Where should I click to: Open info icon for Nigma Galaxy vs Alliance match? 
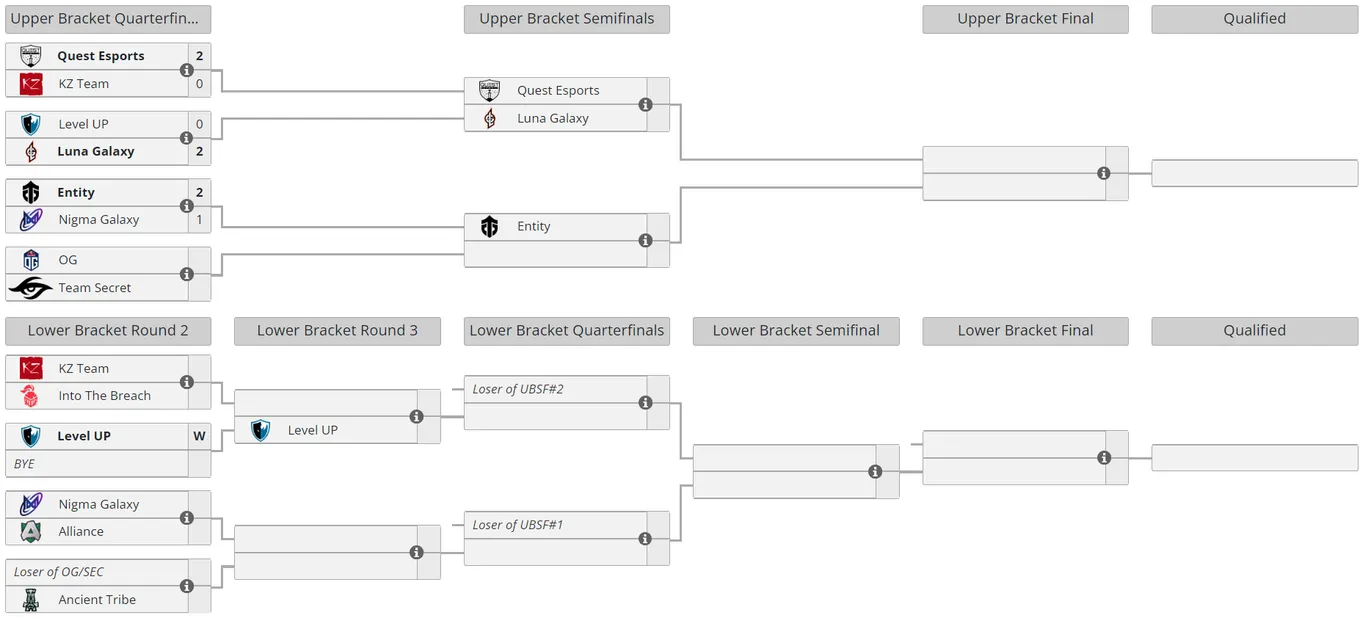186,518
